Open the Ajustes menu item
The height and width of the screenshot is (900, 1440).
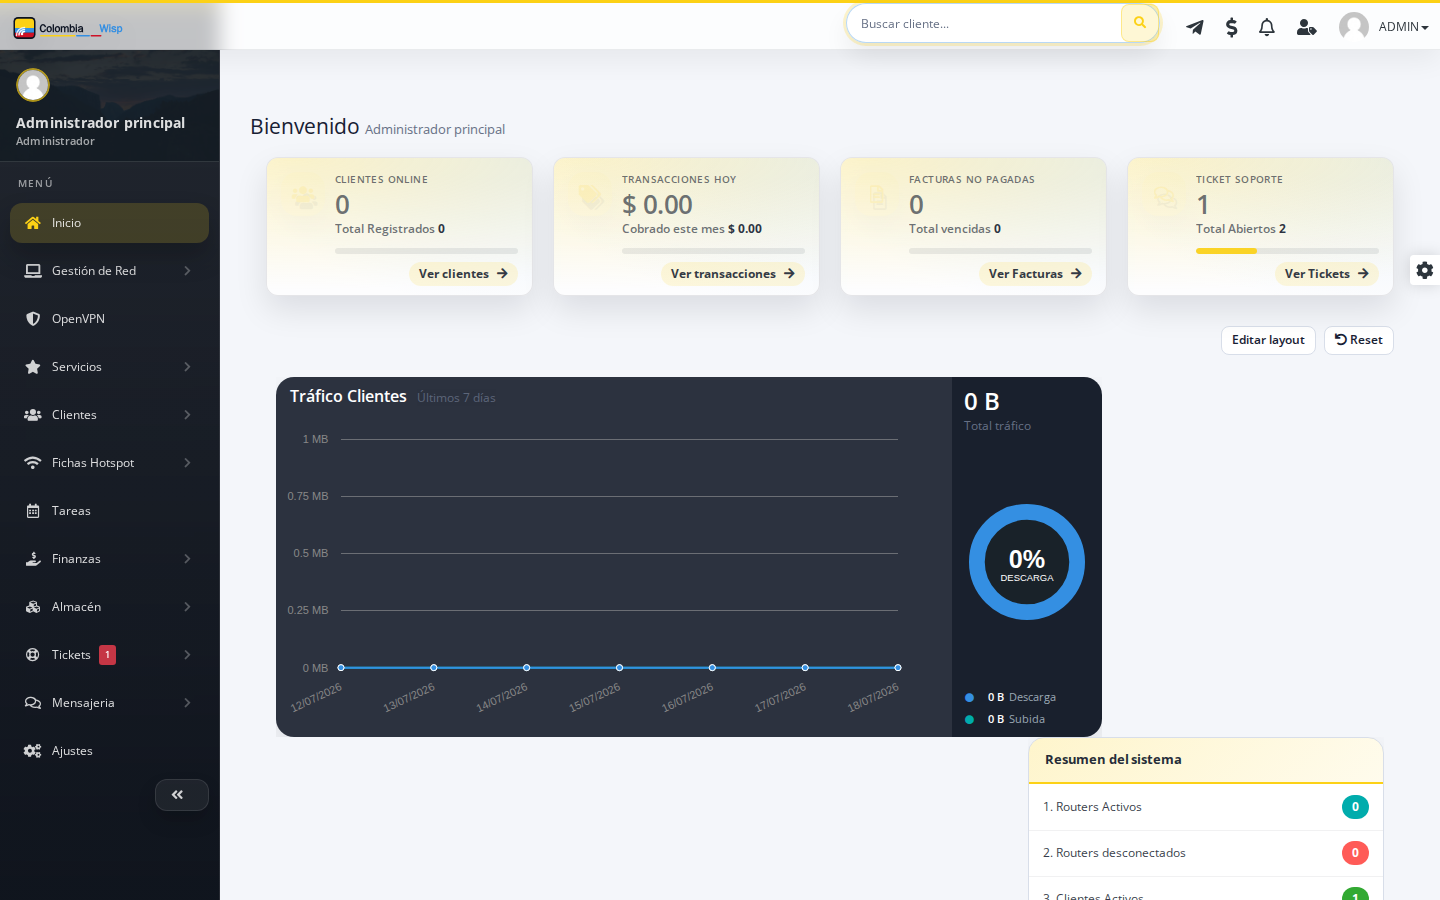[109, 751]
